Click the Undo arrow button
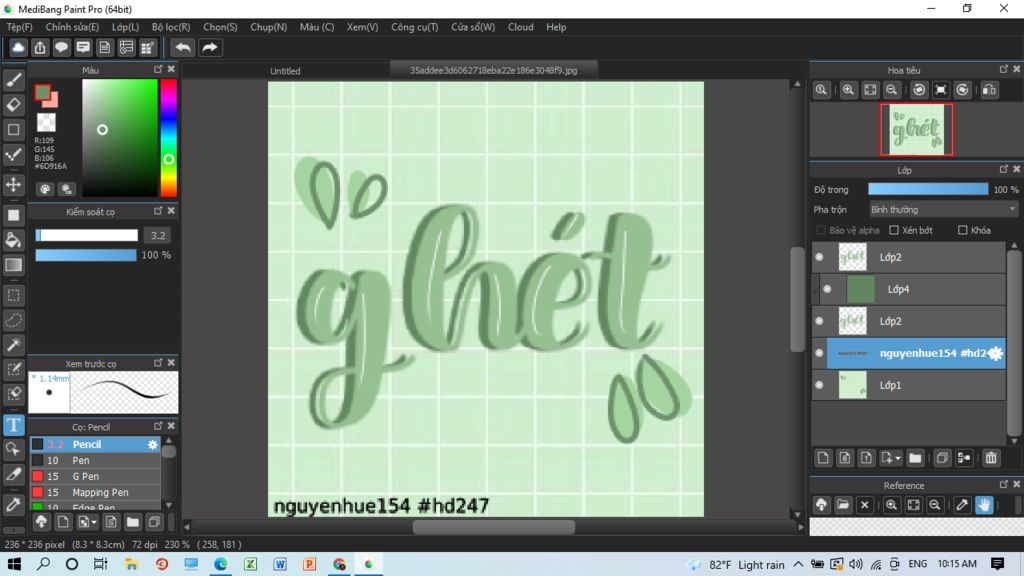 point(183,48)
